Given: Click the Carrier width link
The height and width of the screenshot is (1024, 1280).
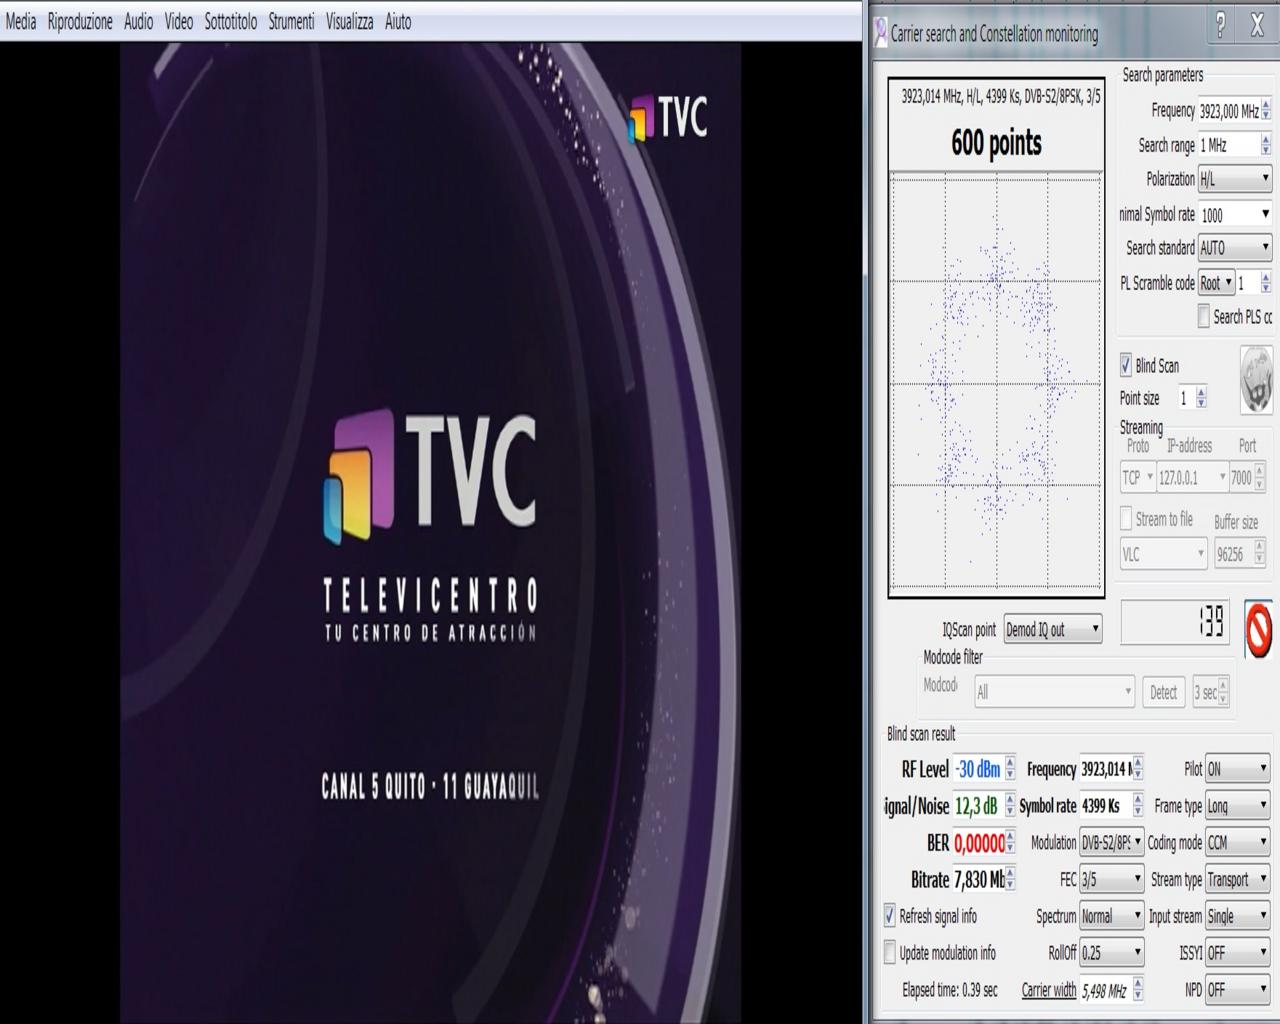Looking at the screenshot, I should tap(1049, 990).
